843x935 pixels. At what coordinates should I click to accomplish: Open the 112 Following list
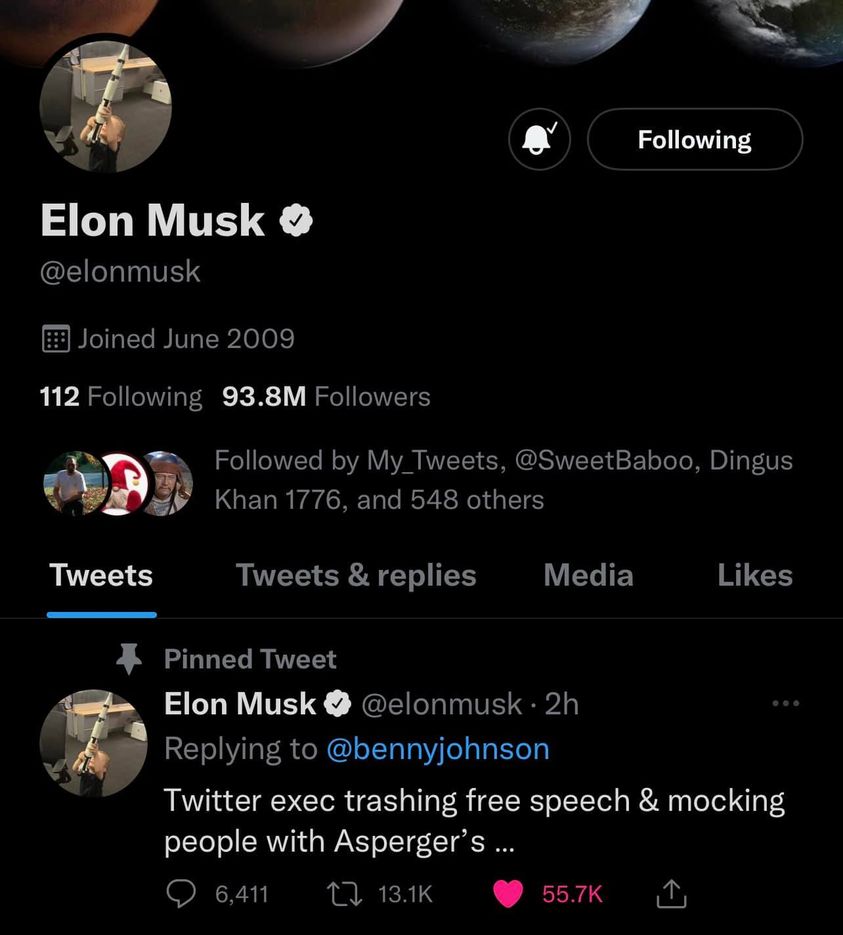coord(120,396)
